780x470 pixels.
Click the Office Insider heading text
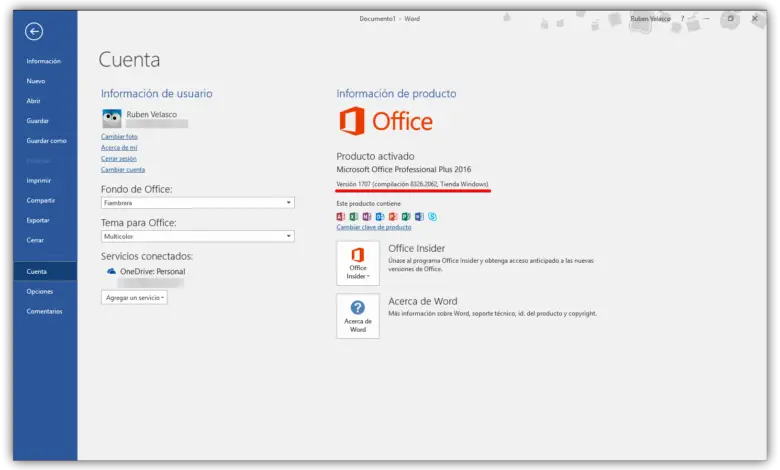pyautogui.click(x=416, y=248)
